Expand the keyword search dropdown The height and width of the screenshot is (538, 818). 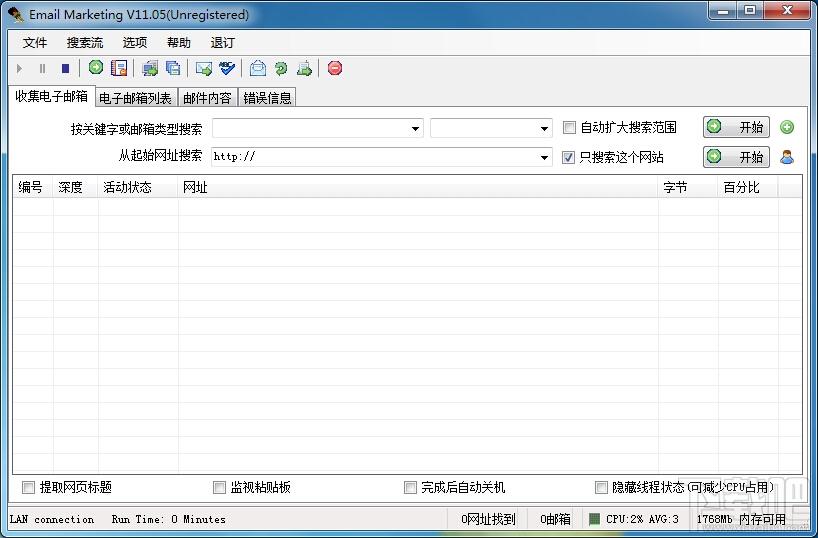point(416,129)
